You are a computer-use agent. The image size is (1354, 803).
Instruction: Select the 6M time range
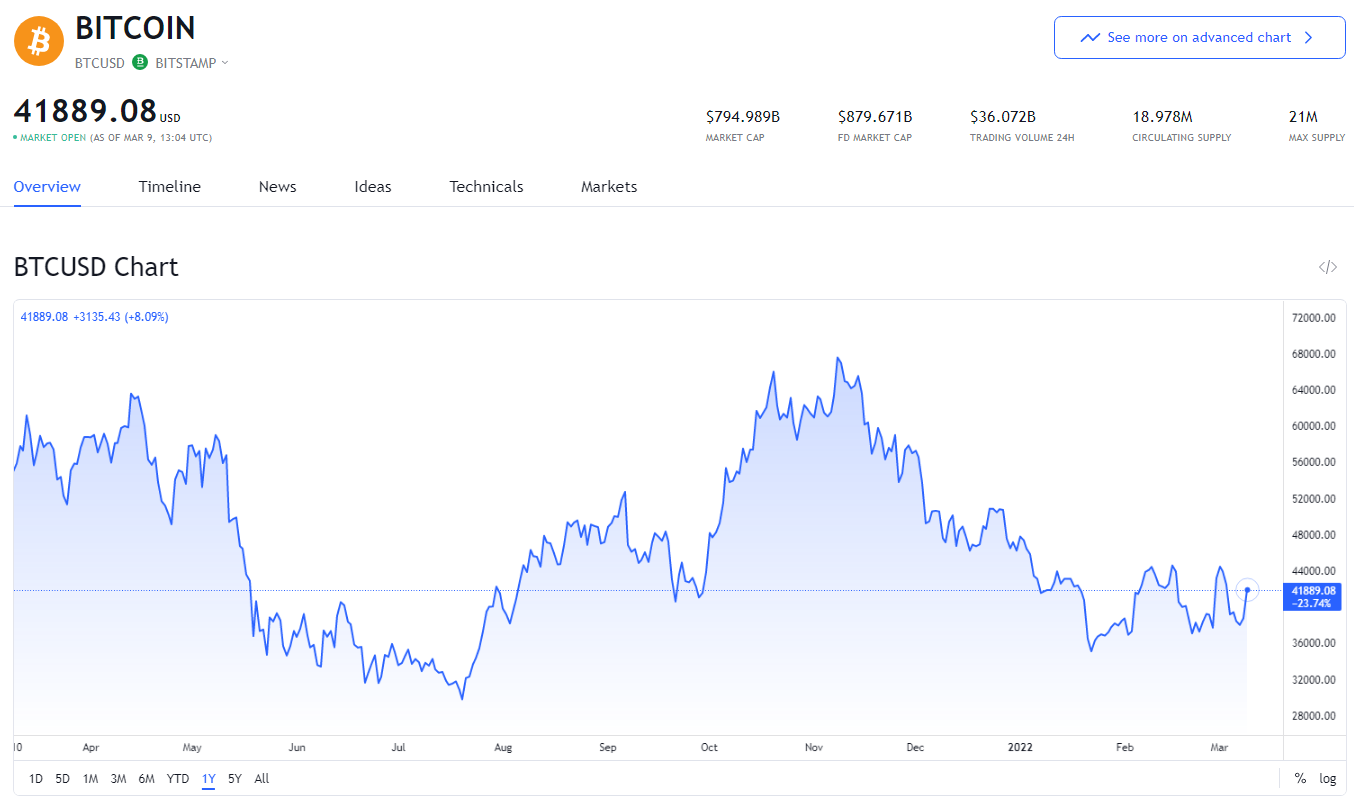(146, 779)
